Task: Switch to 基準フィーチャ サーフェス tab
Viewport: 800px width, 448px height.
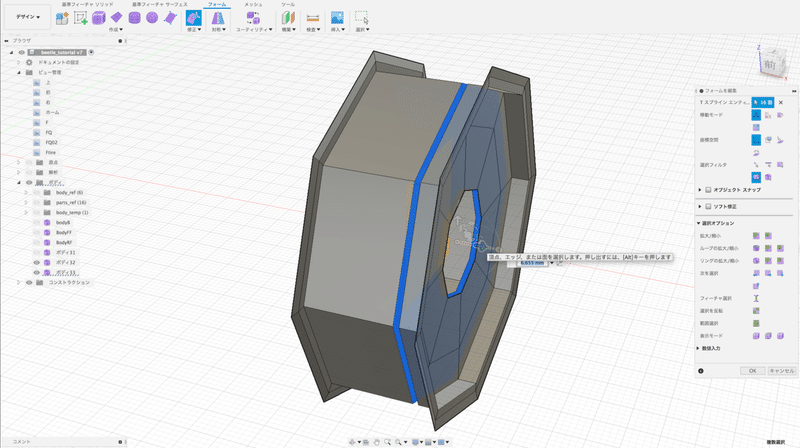Action: pyautogui.click(x=160, y=4)
